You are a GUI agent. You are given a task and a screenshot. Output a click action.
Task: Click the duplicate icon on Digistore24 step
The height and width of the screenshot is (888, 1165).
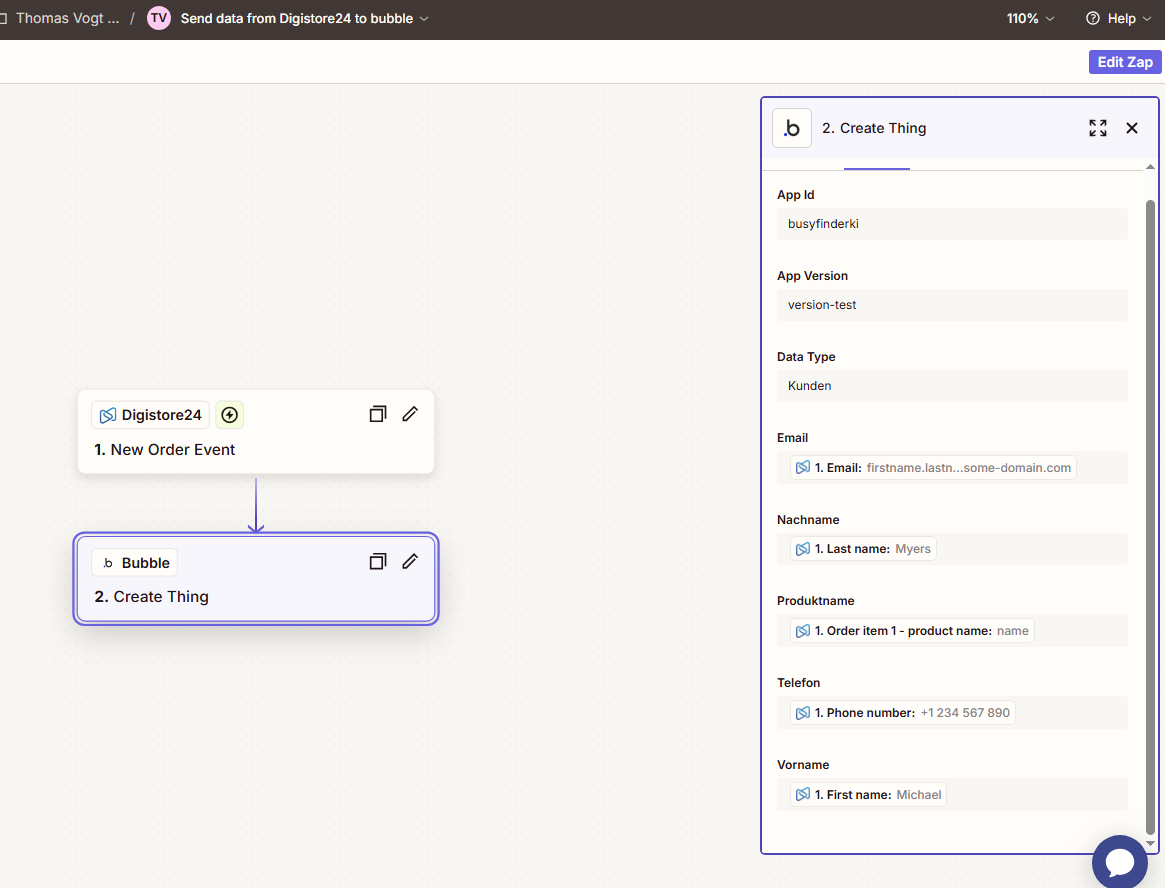(x=377, y=414)
